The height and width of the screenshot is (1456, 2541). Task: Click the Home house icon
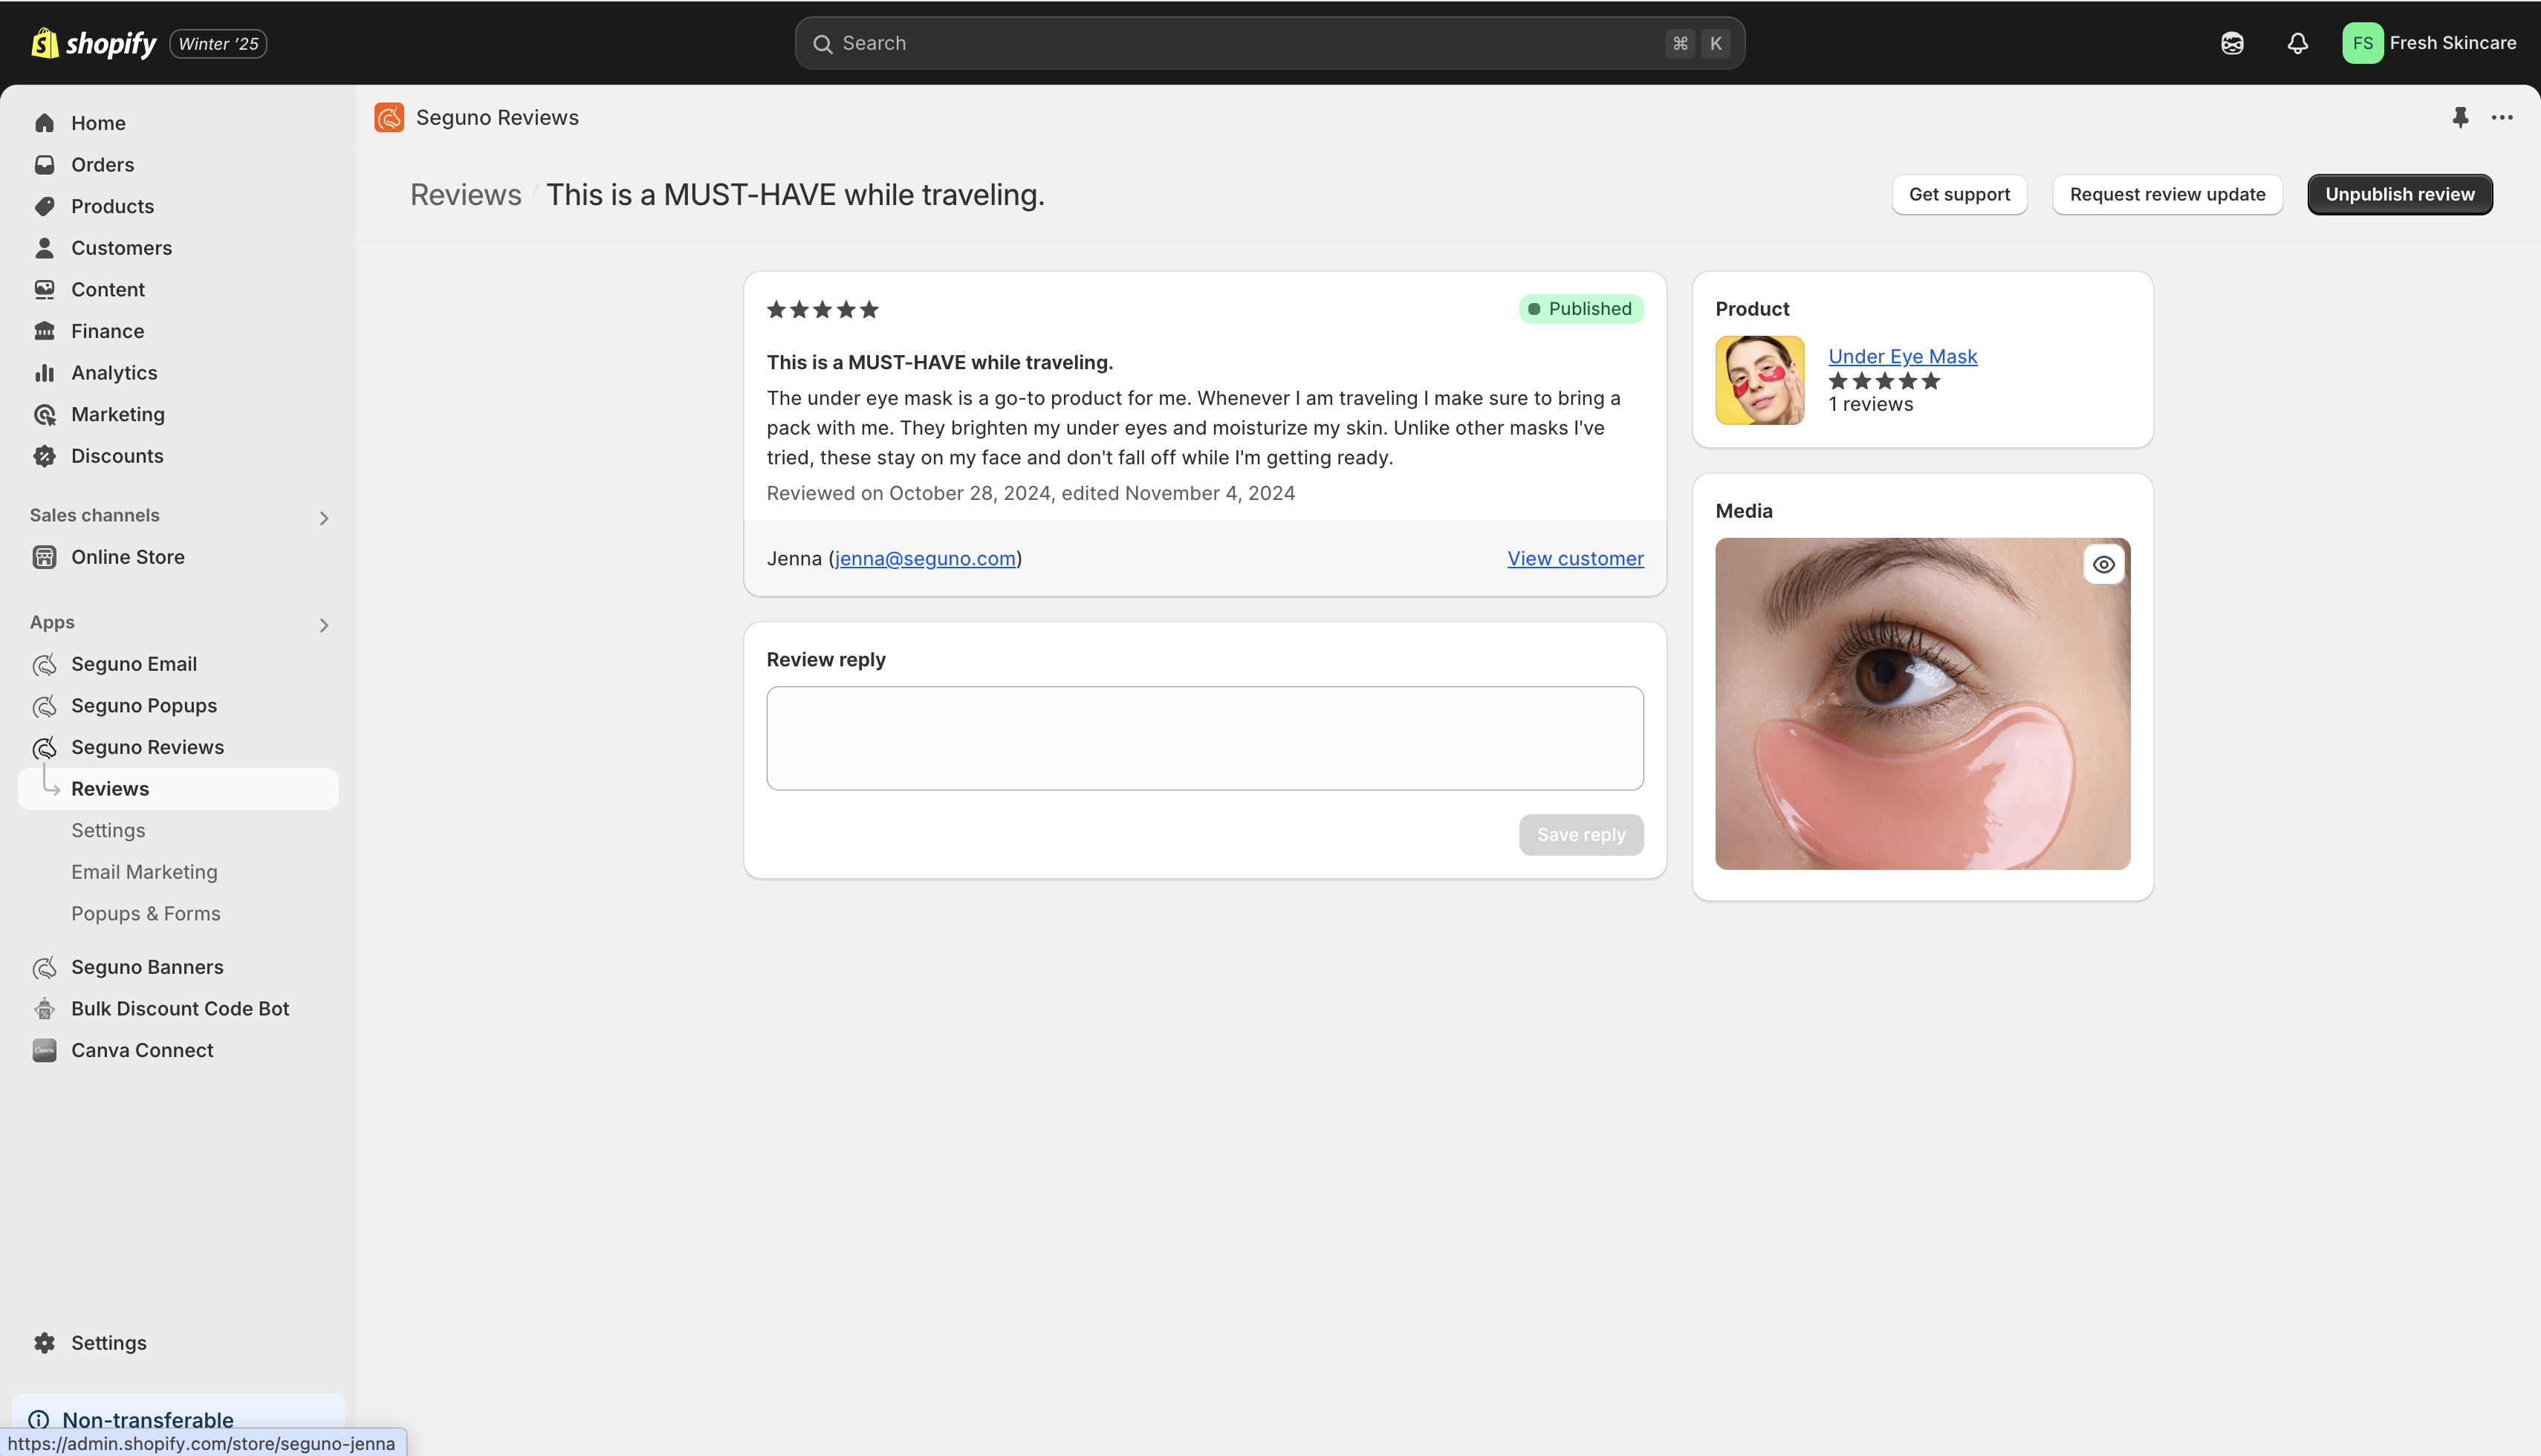point(44,123)
